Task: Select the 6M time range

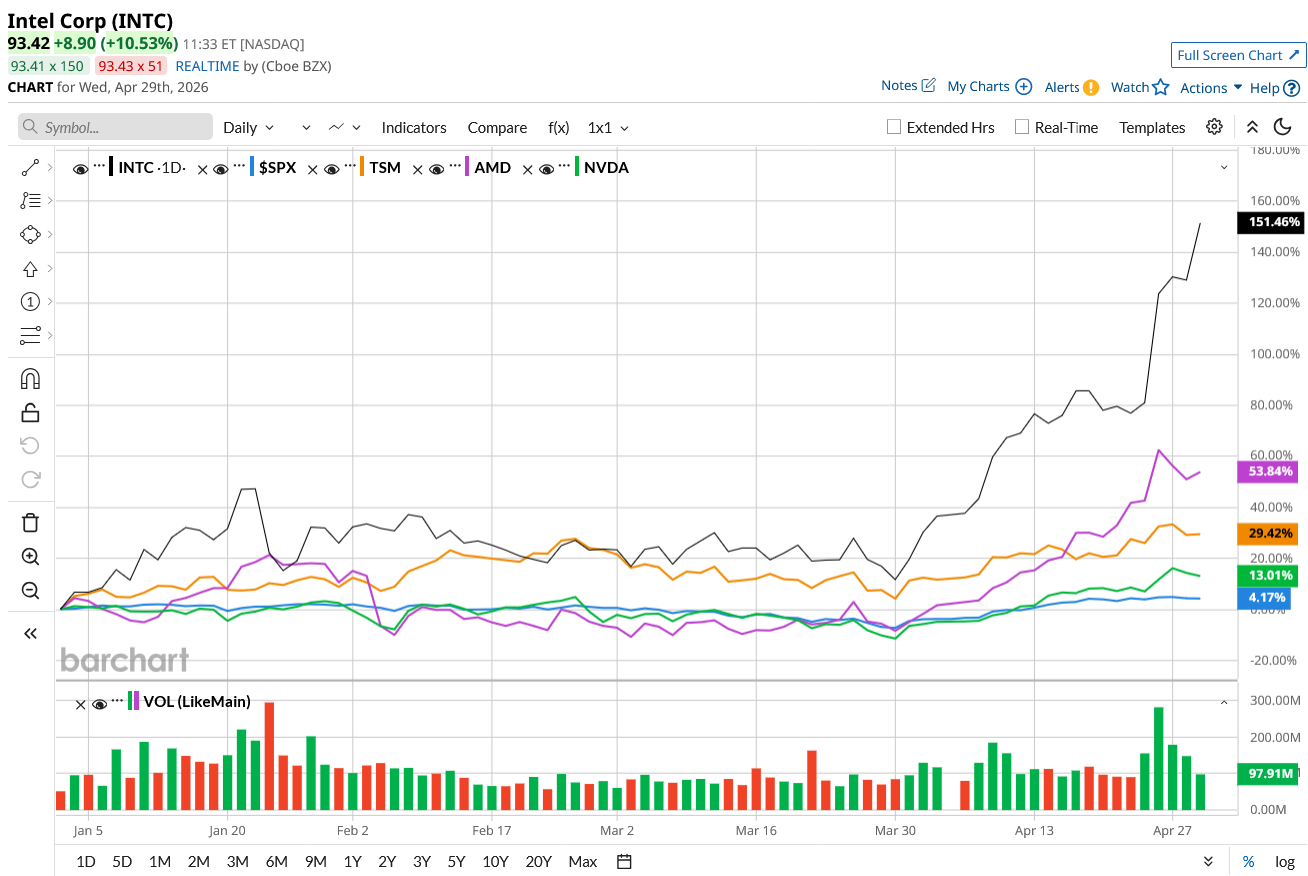Action: [x=277, y=862]
